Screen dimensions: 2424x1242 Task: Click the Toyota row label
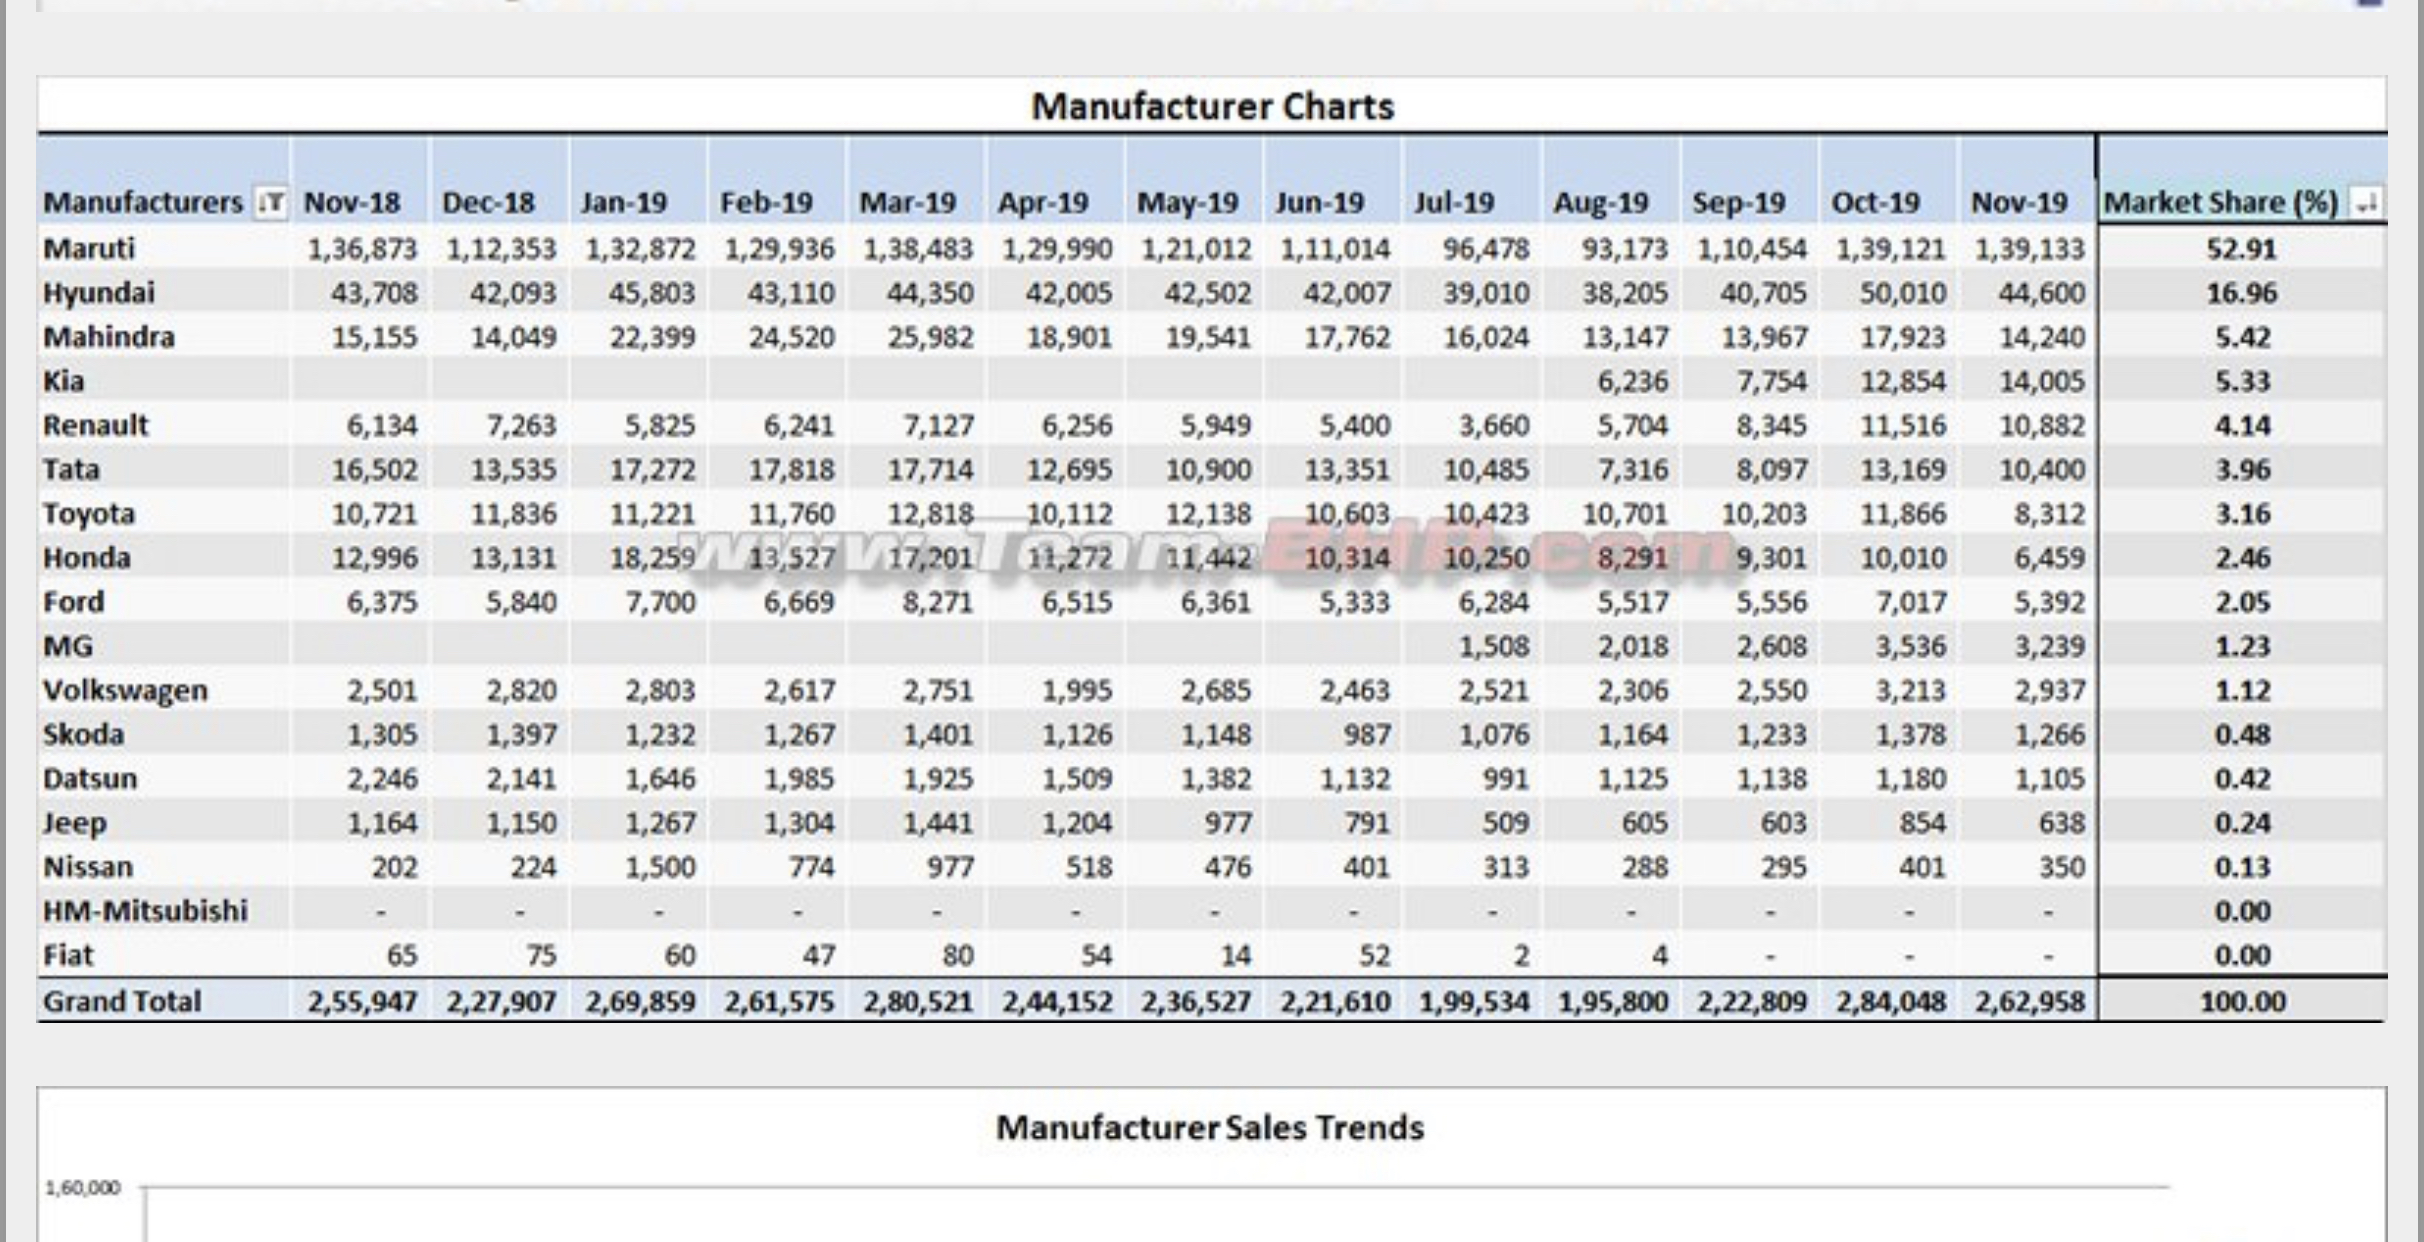tap(89, 514)
